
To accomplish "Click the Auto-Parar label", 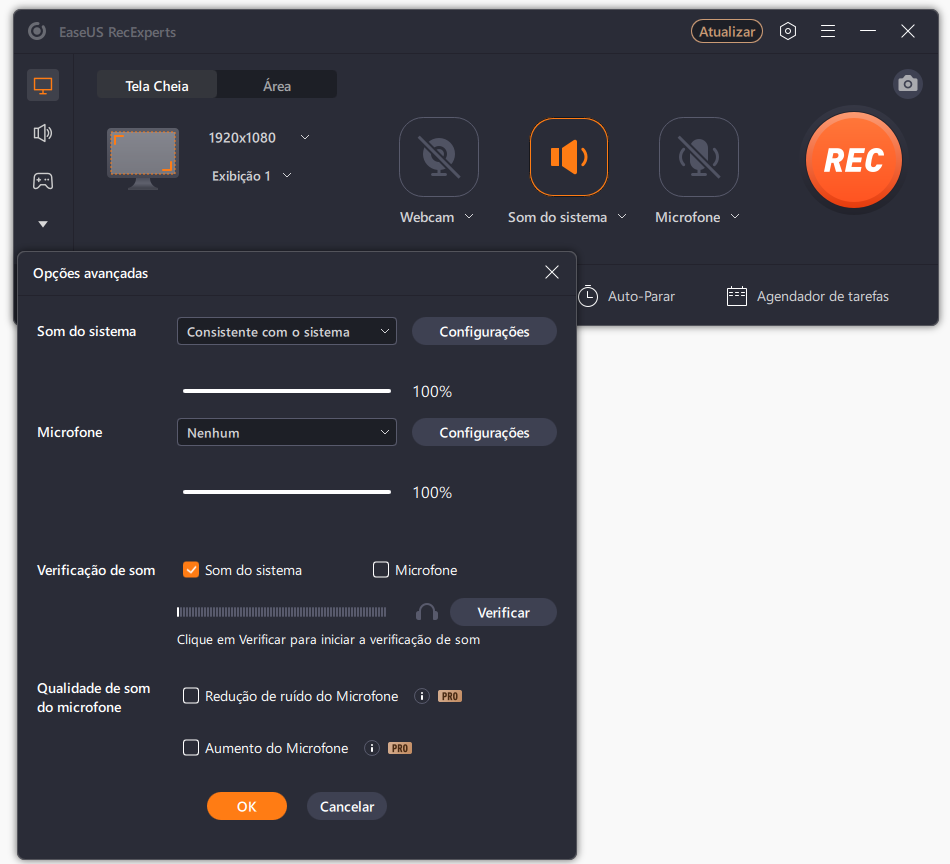I will point(641,296).
